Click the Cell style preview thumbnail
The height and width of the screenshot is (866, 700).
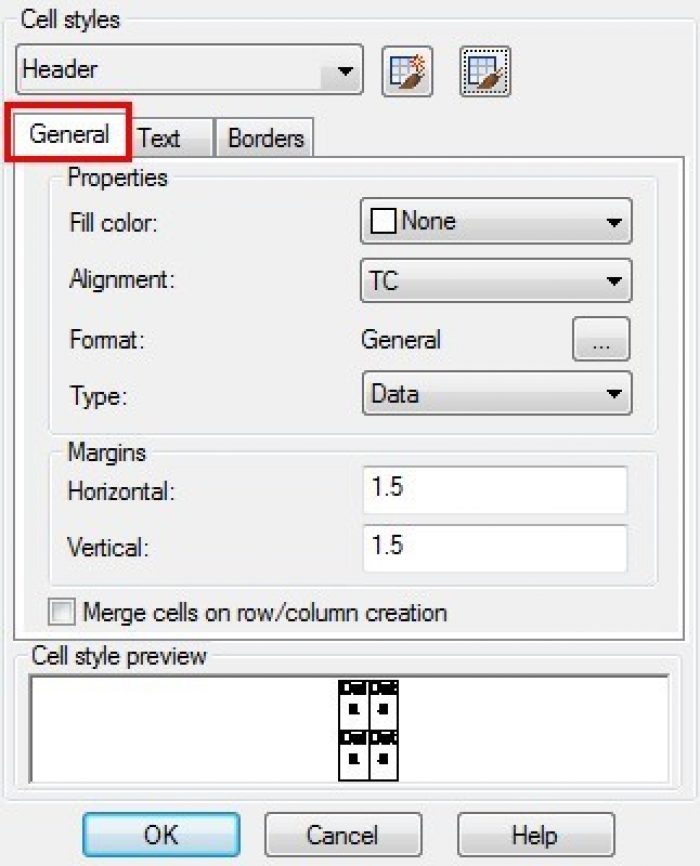point(368,730)
